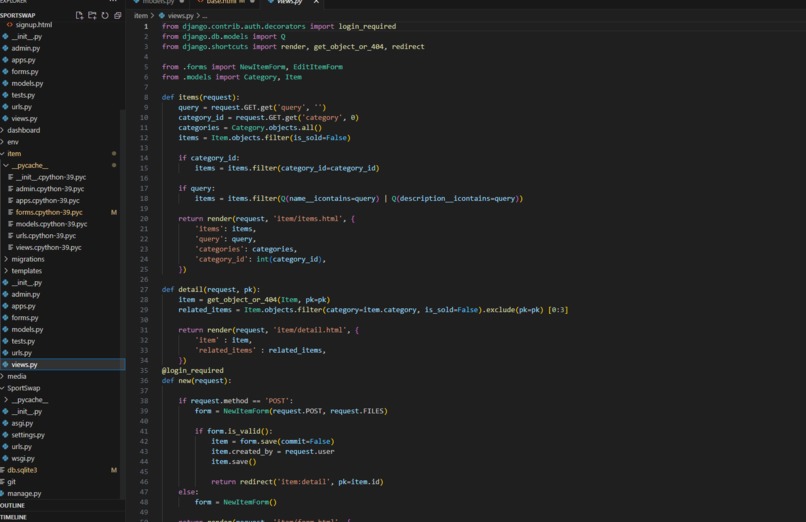Screen dimensions: 806x522
Task: Open signup.html in the file tree
Action: [33, 25]
